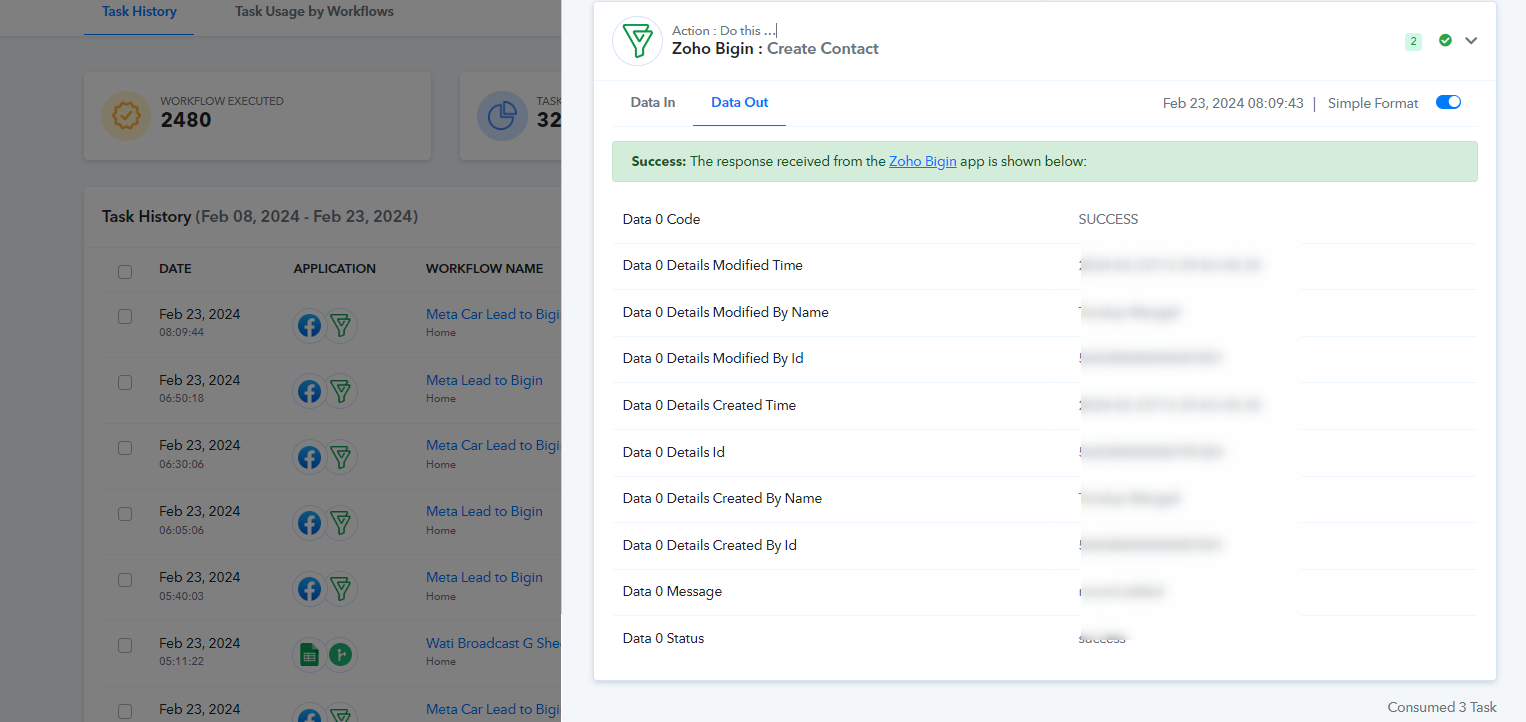Viewport: 1526px width, 722px height.
Task: Click Google Sheets icon in the 05:11:22 row
Action: click(309, 655)
